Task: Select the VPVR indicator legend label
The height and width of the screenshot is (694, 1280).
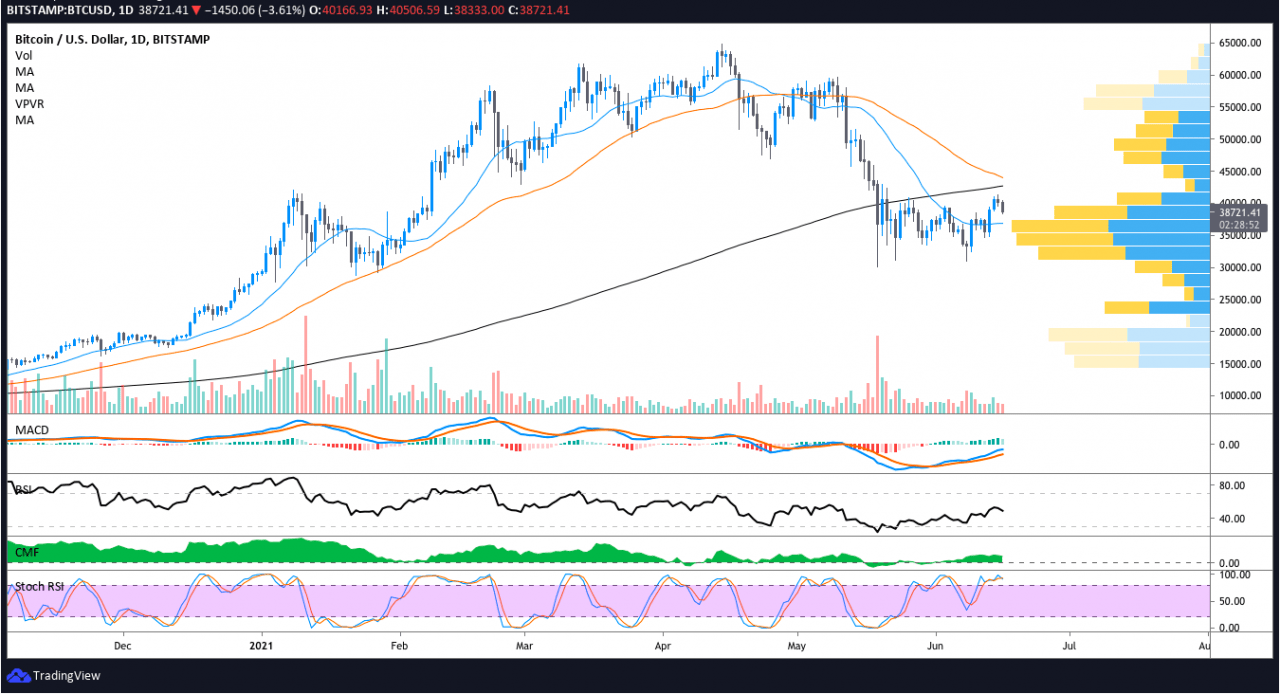Action: [x=29, y=104]
